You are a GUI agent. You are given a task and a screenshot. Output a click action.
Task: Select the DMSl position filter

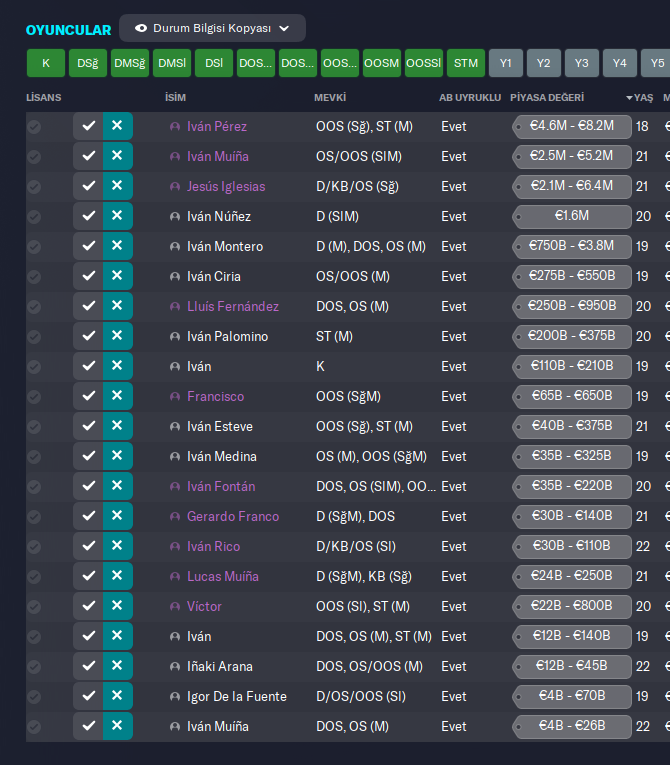[x=172, y=63]
